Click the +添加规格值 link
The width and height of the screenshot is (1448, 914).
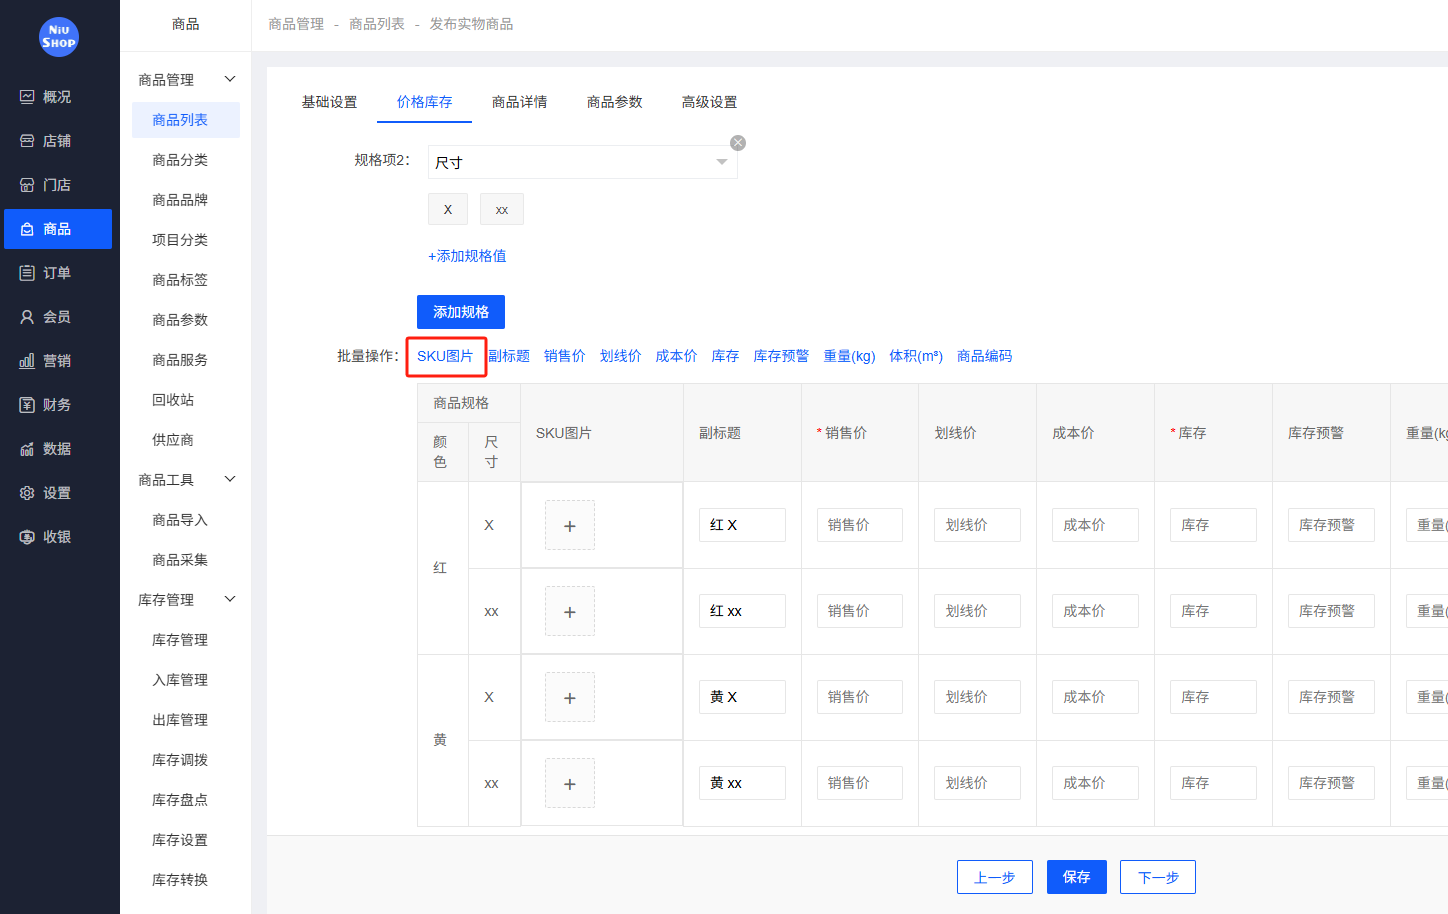[466, 256]
